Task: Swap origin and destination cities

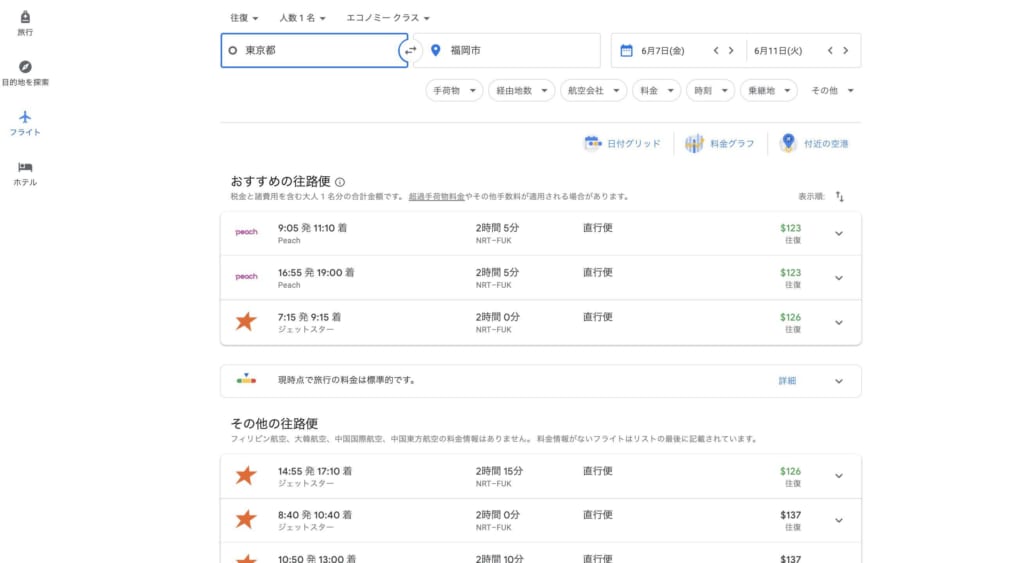Action: pos(410,50)
